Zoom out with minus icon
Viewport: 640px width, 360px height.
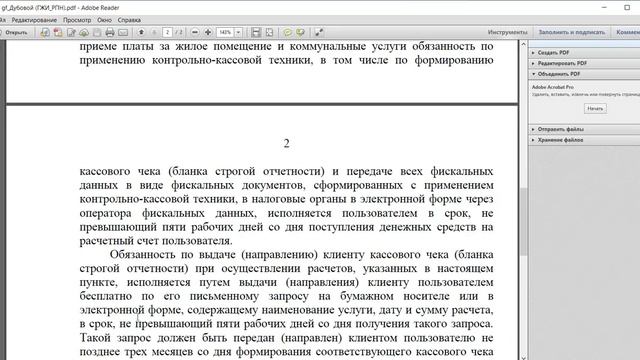(x=195, y=32)
